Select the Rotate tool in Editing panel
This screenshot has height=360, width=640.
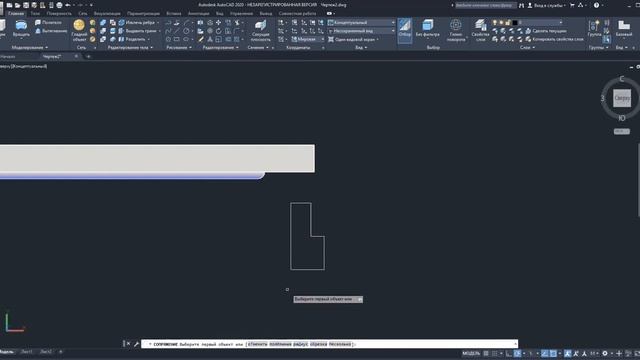(218, 31)
